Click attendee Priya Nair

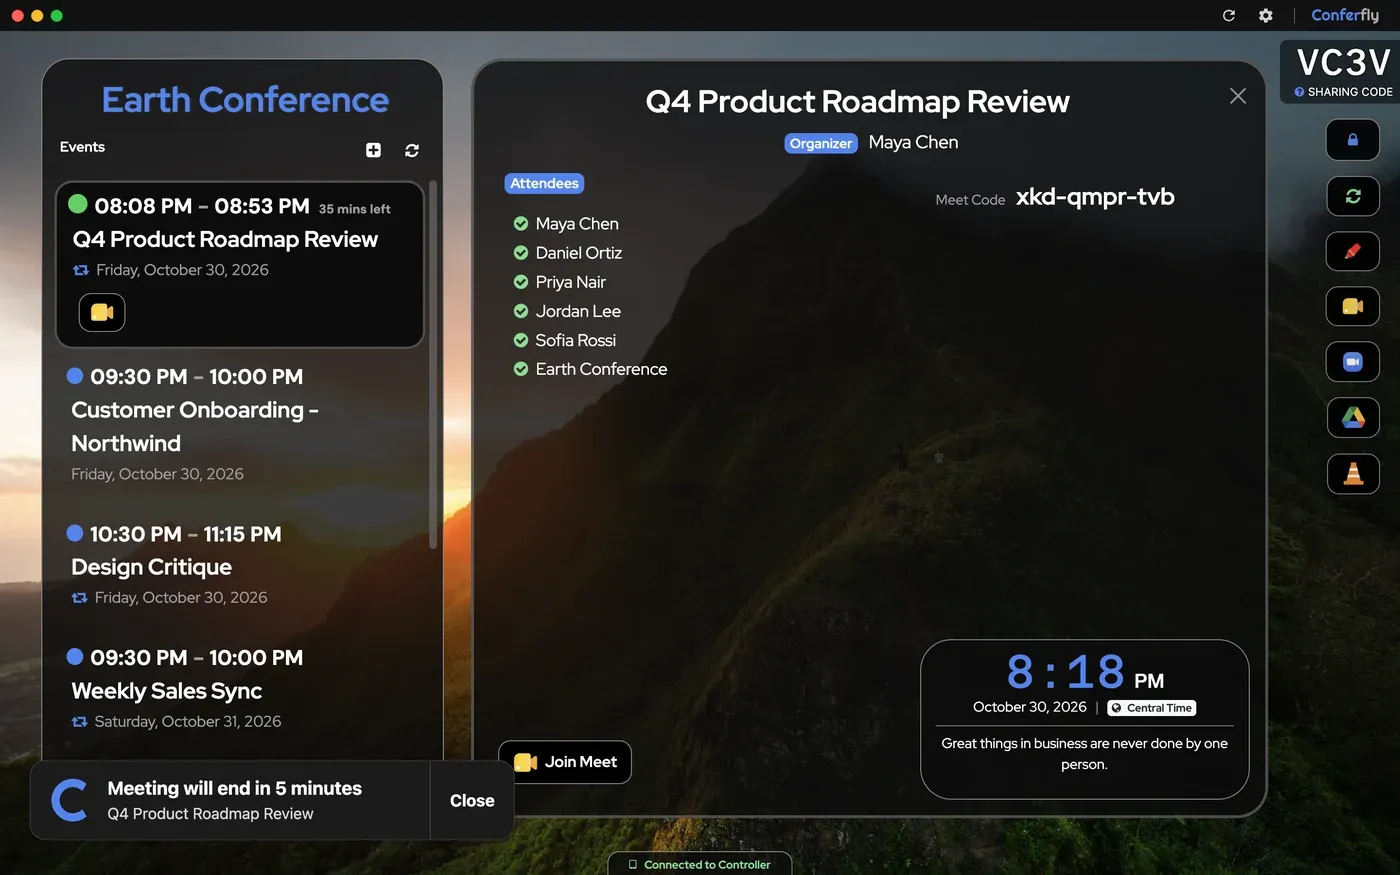click(571, 282)
